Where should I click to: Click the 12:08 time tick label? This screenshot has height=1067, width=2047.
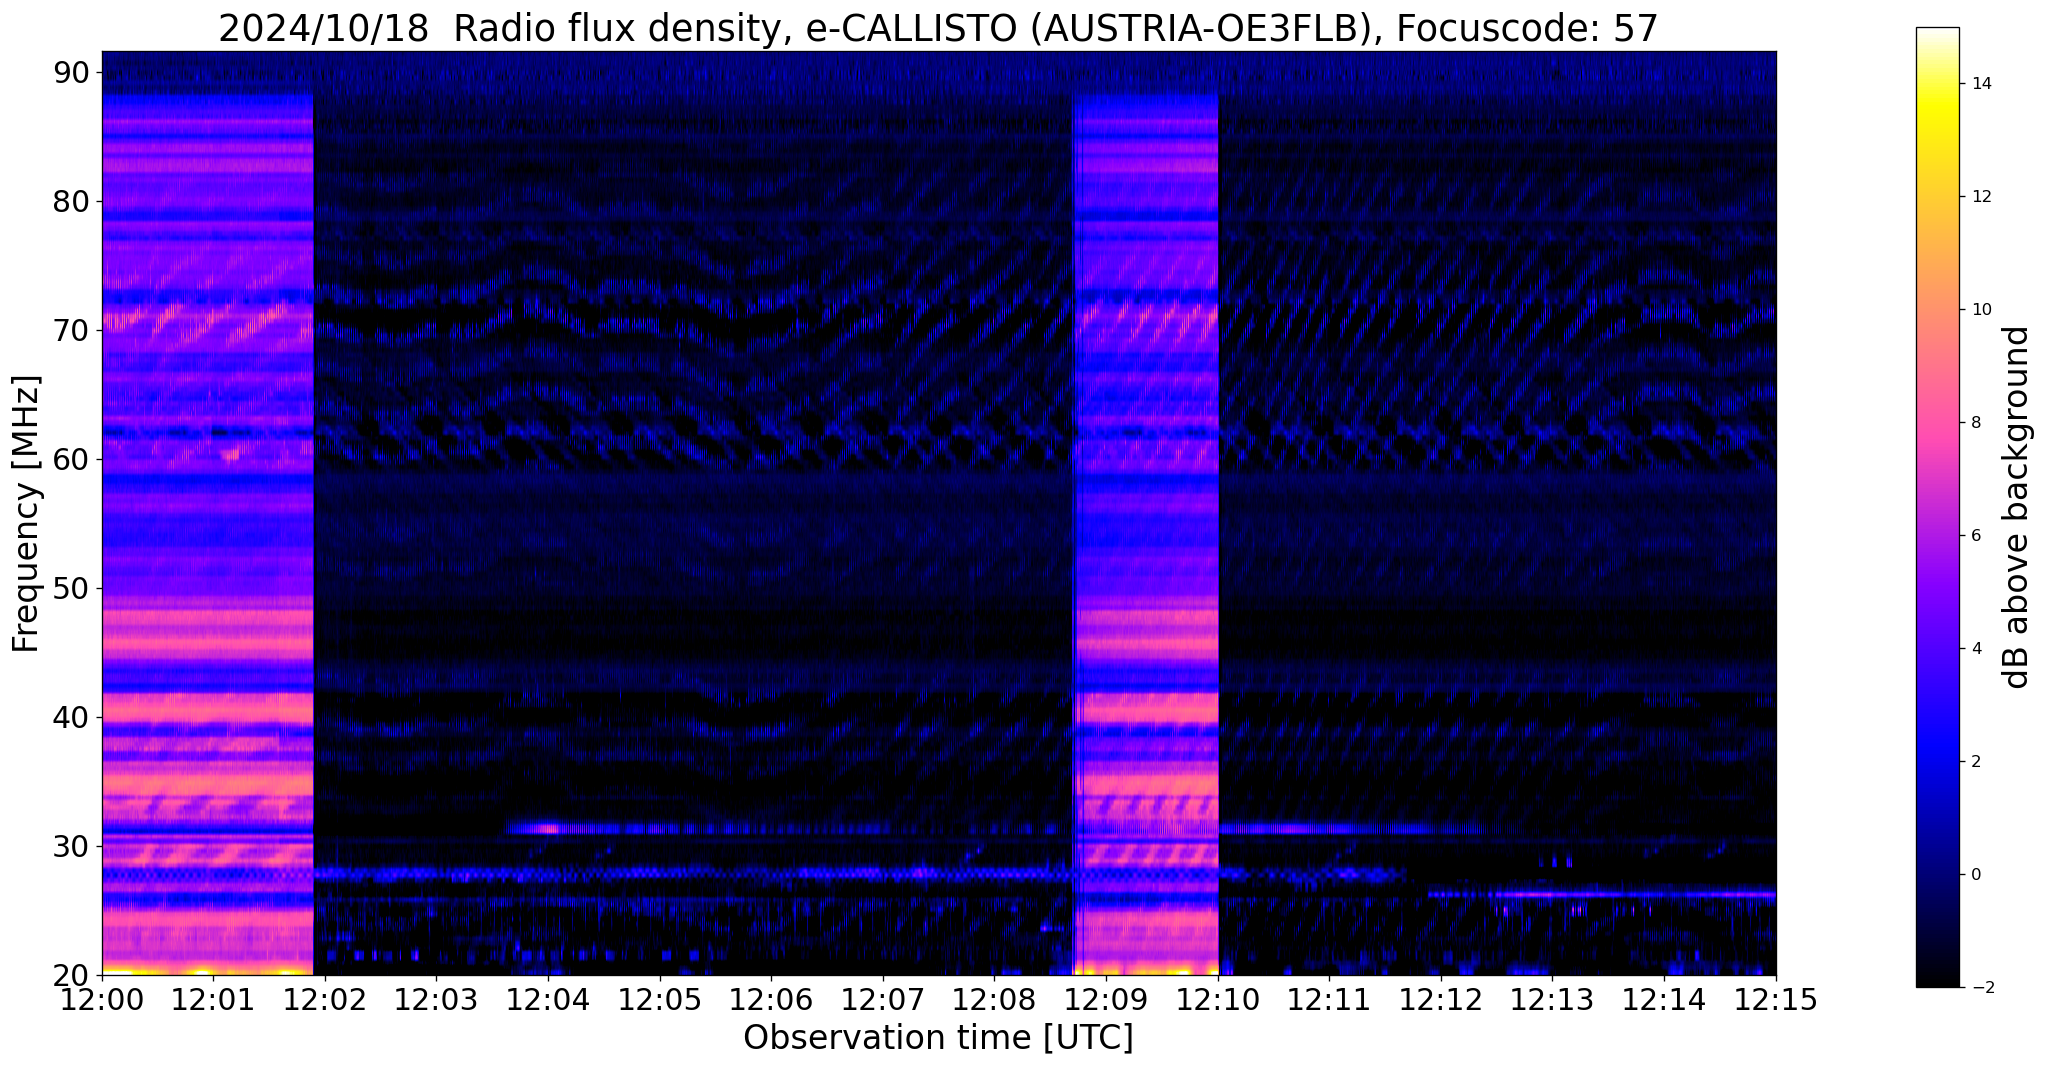tap(994, 999)
